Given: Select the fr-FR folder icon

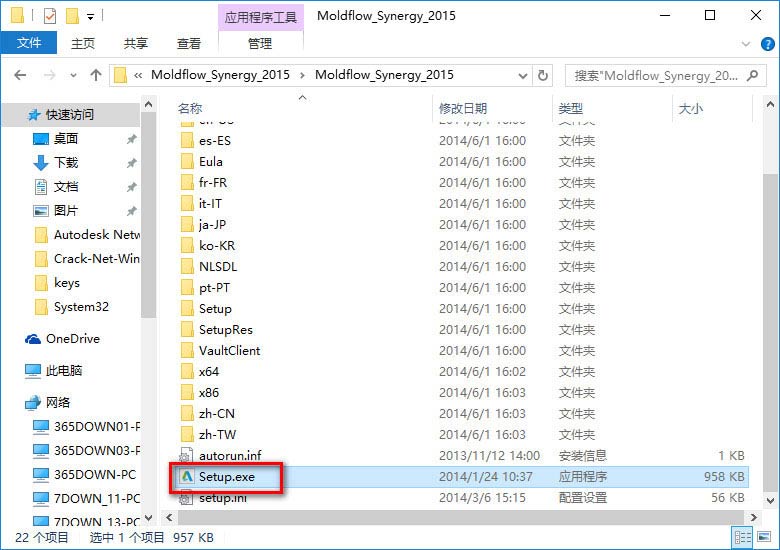Looking at the screenshot, I should pyautogui.click(x=187, y=183).
